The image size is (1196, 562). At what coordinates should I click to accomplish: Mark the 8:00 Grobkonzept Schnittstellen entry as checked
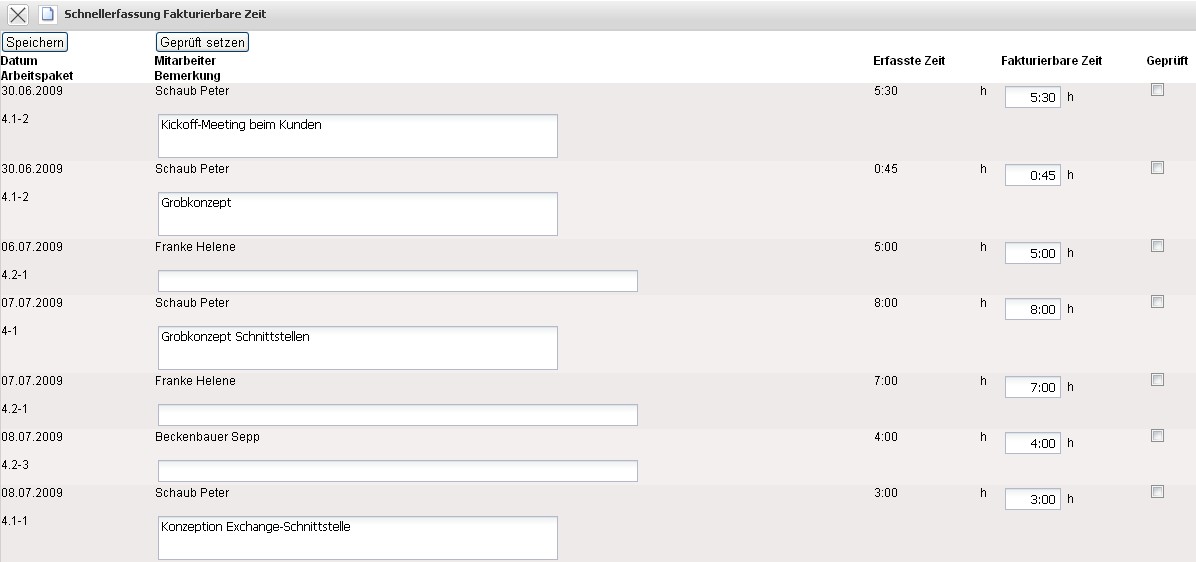tap(1158, 302)
